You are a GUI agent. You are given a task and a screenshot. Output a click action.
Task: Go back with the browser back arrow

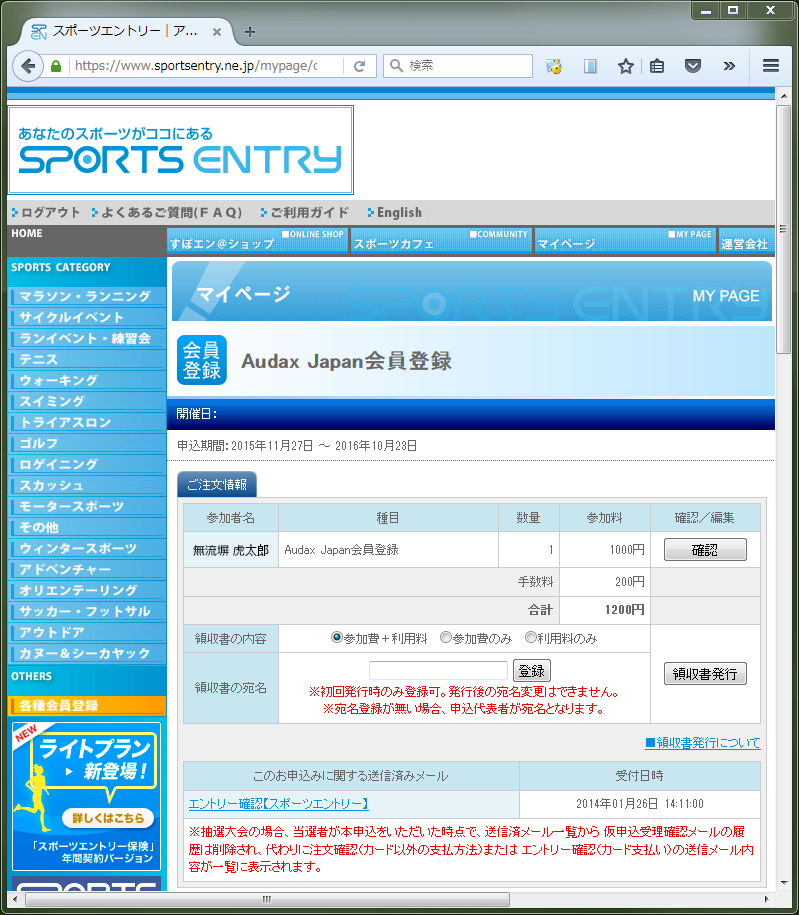pyautogui.click(x=27, y=66)
